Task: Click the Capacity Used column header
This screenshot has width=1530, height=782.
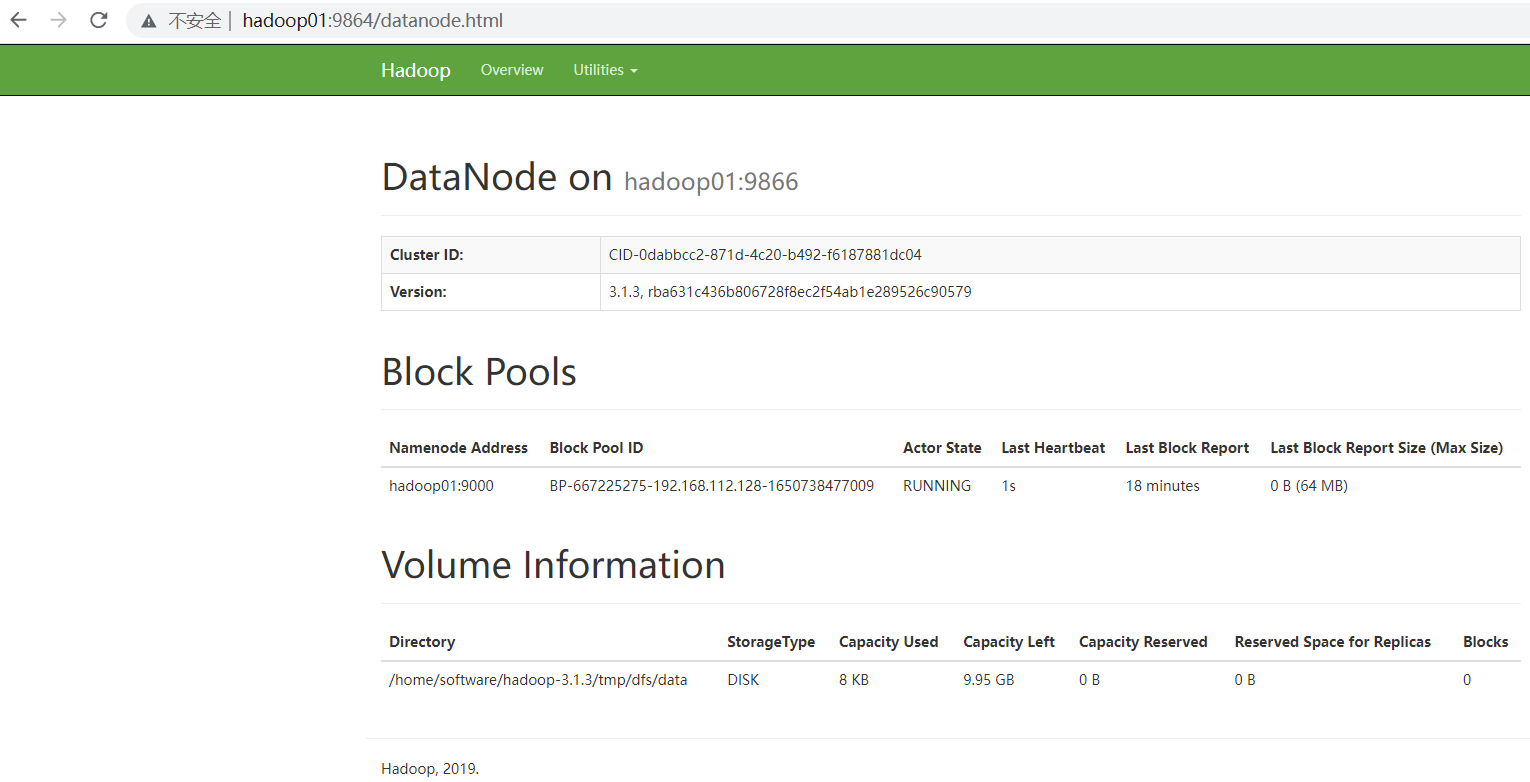Action: pyautogui.click(x=888, y=642)
